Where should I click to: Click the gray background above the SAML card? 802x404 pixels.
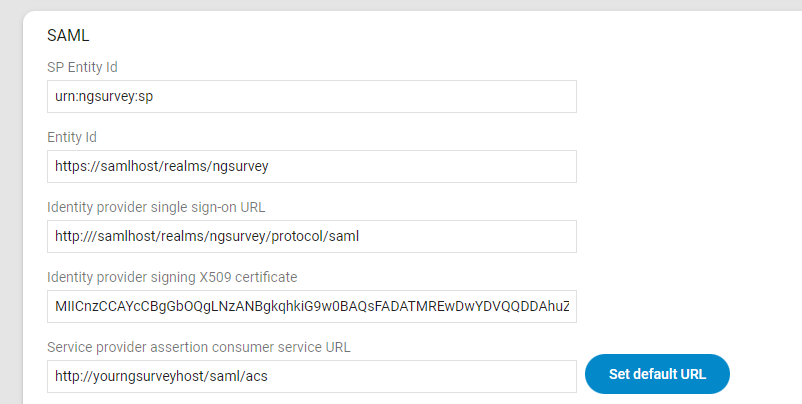(x=400, y=5)
